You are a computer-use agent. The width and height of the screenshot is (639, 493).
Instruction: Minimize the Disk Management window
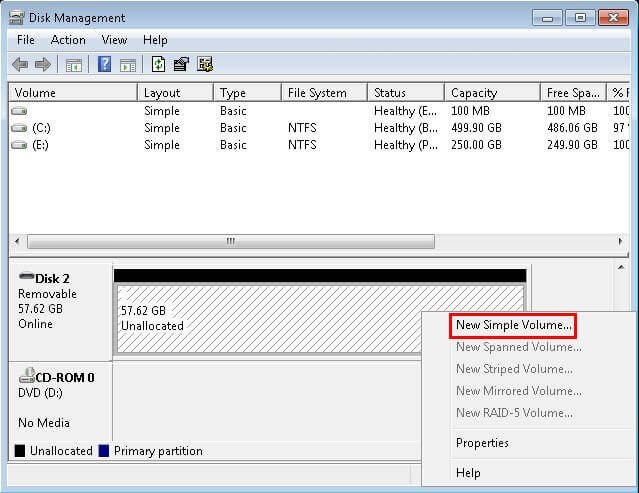pyautogui.click(x=547, y=18)
